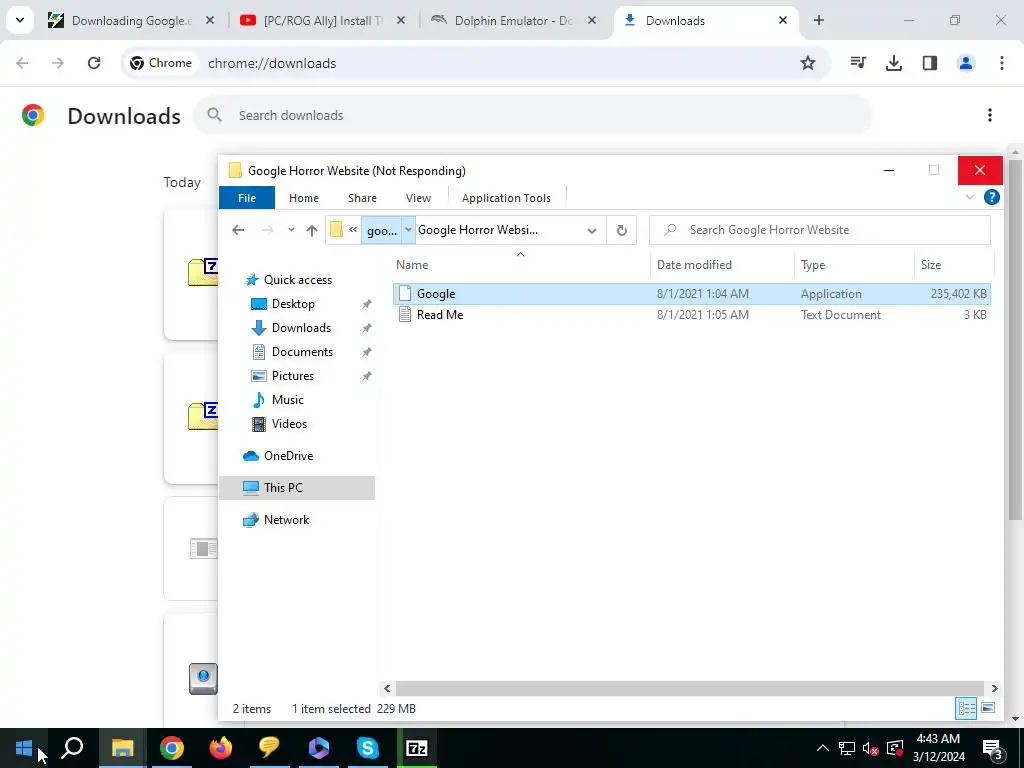Sort files by Size column
The height and width of the screenshot is (768, 1024).
pos(953,264)
